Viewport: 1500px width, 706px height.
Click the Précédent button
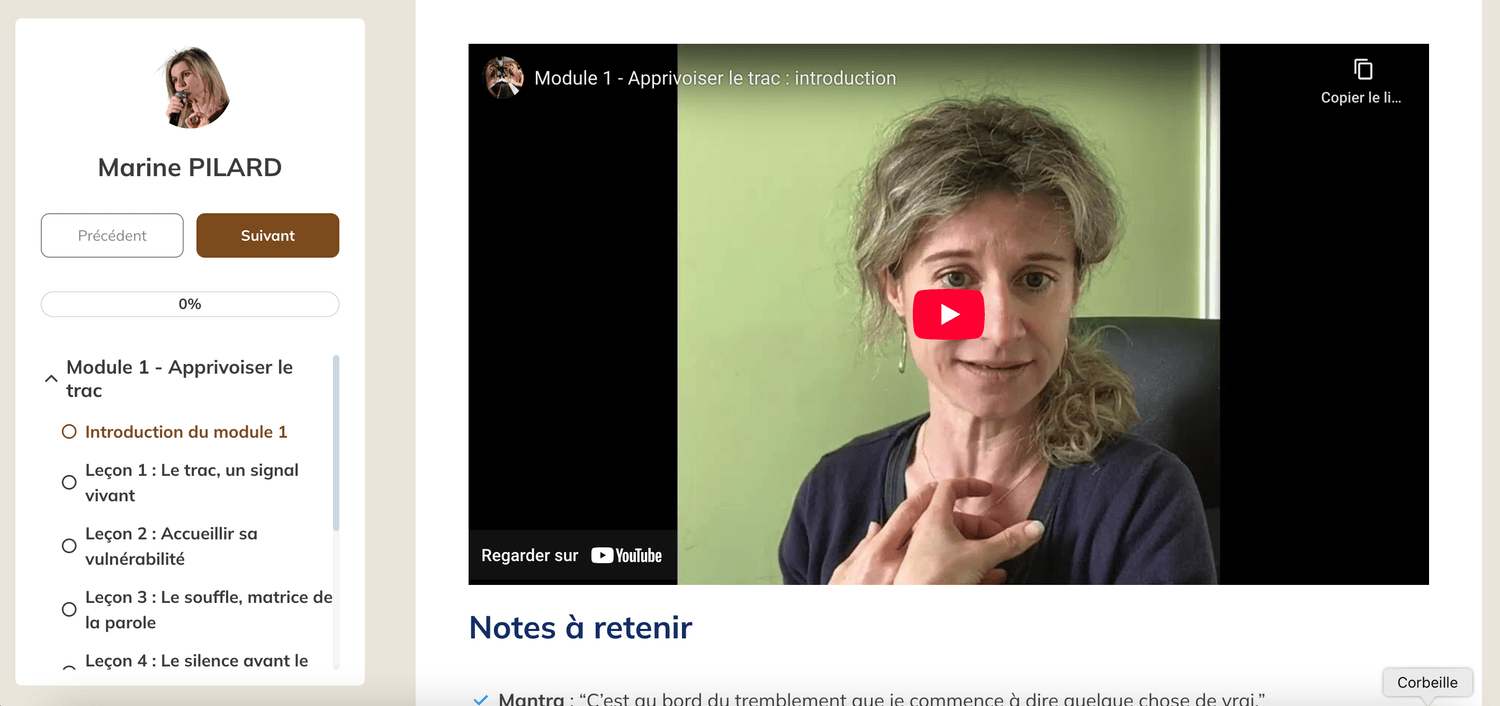112,235
